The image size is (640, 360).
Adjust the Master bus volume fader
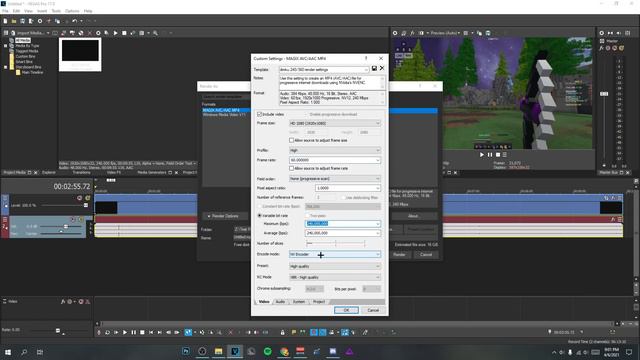point(604,94)
